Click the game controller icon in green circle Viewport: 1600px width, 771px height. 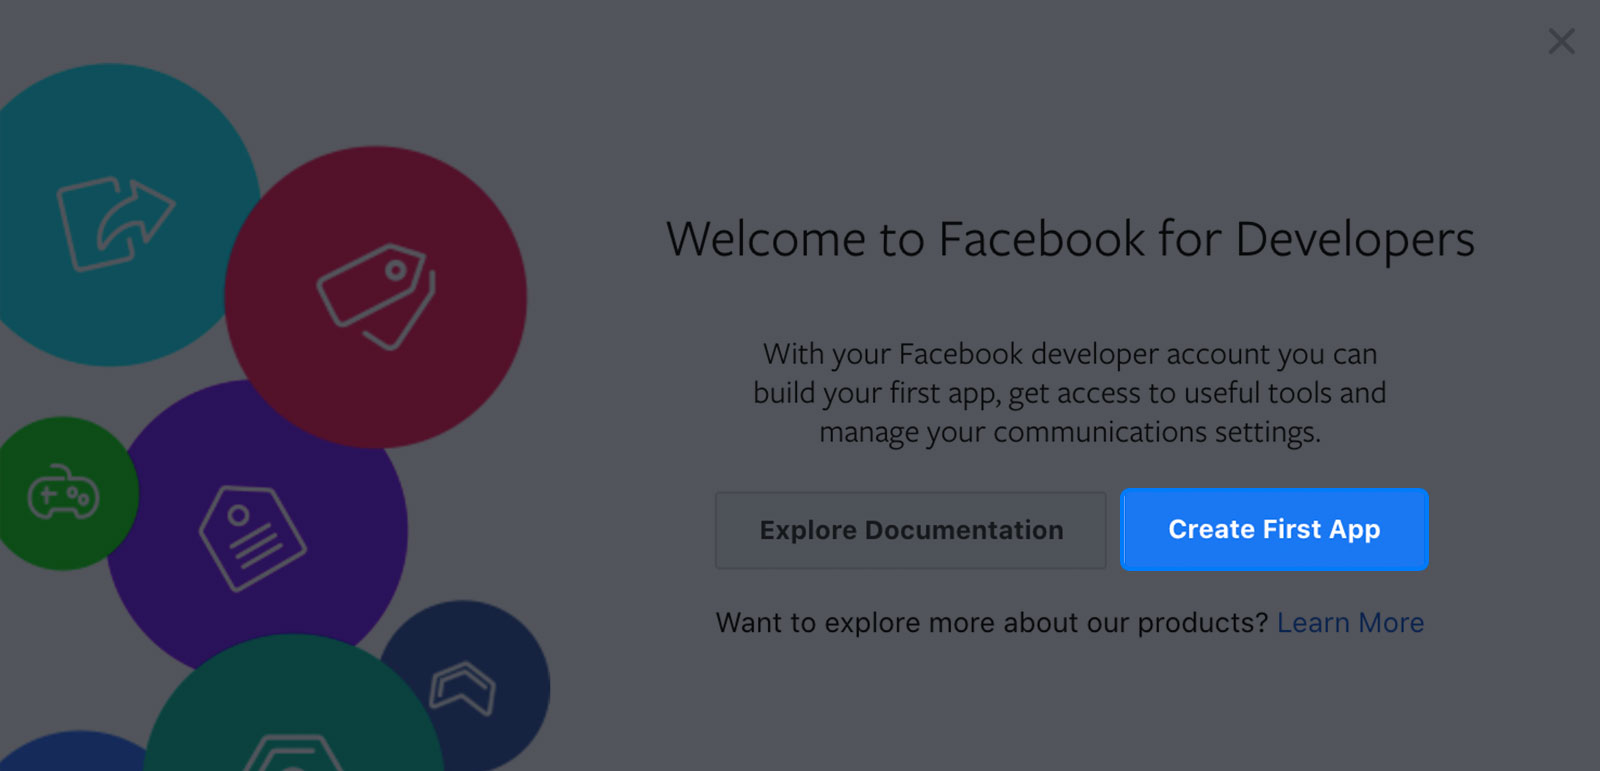tap(63, 492)
